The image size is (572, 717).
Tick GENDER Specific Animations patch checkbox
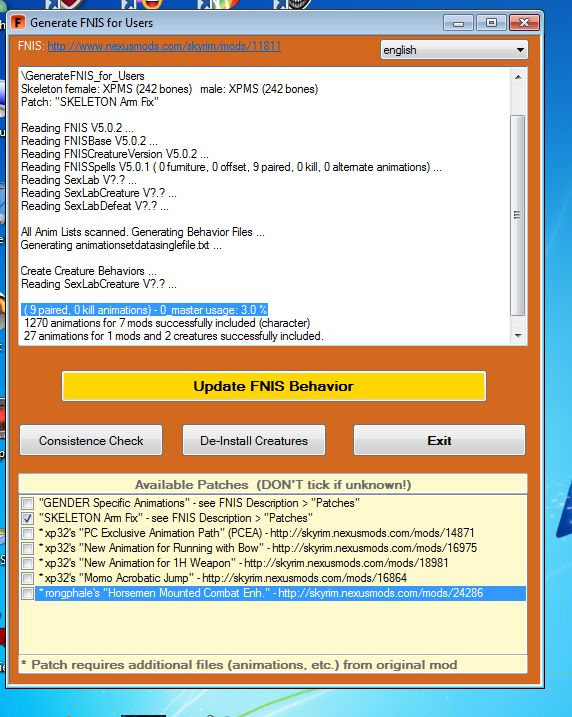point(27,503)
